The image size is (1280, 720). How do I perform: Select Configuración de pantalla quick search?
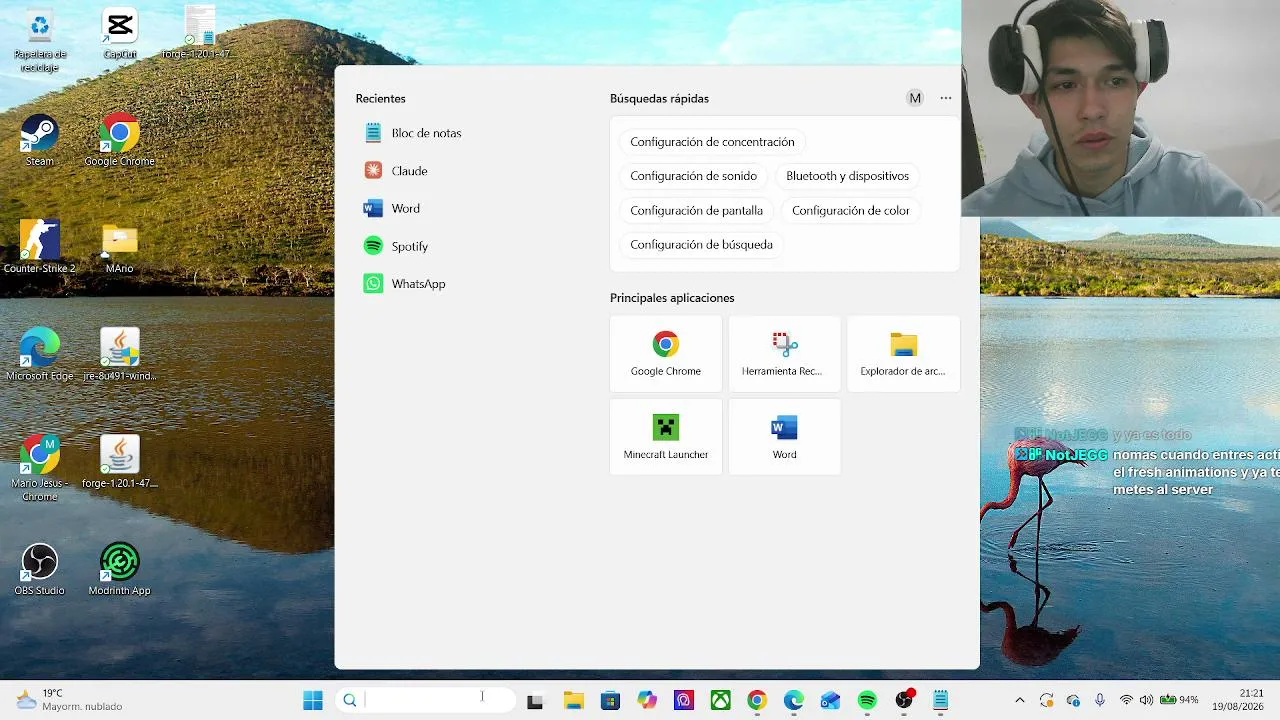[696, 211]
